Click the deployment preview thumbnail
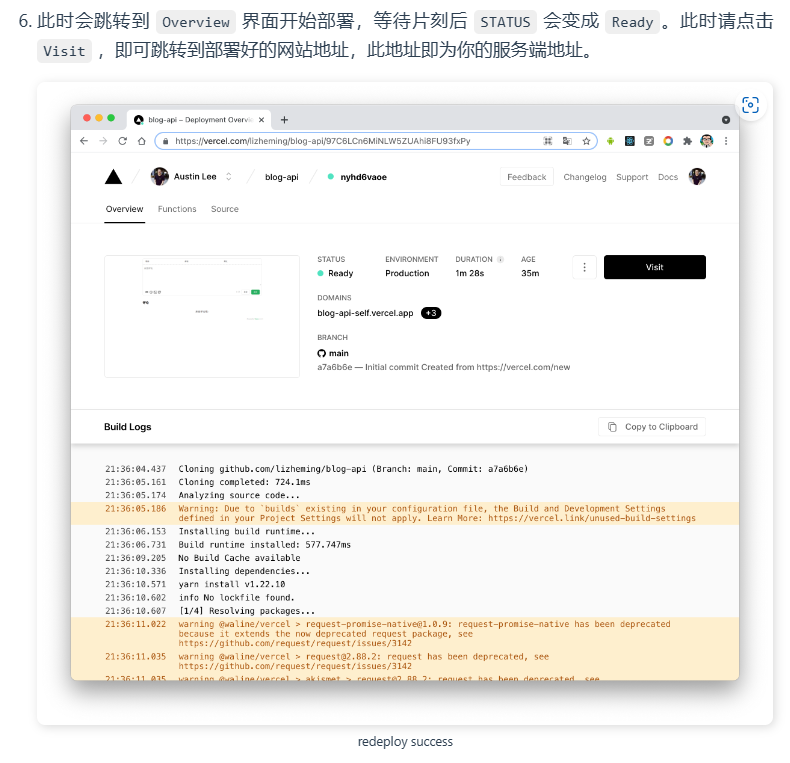The height and width of the screenshot is (763, 790). coord(202,316)
